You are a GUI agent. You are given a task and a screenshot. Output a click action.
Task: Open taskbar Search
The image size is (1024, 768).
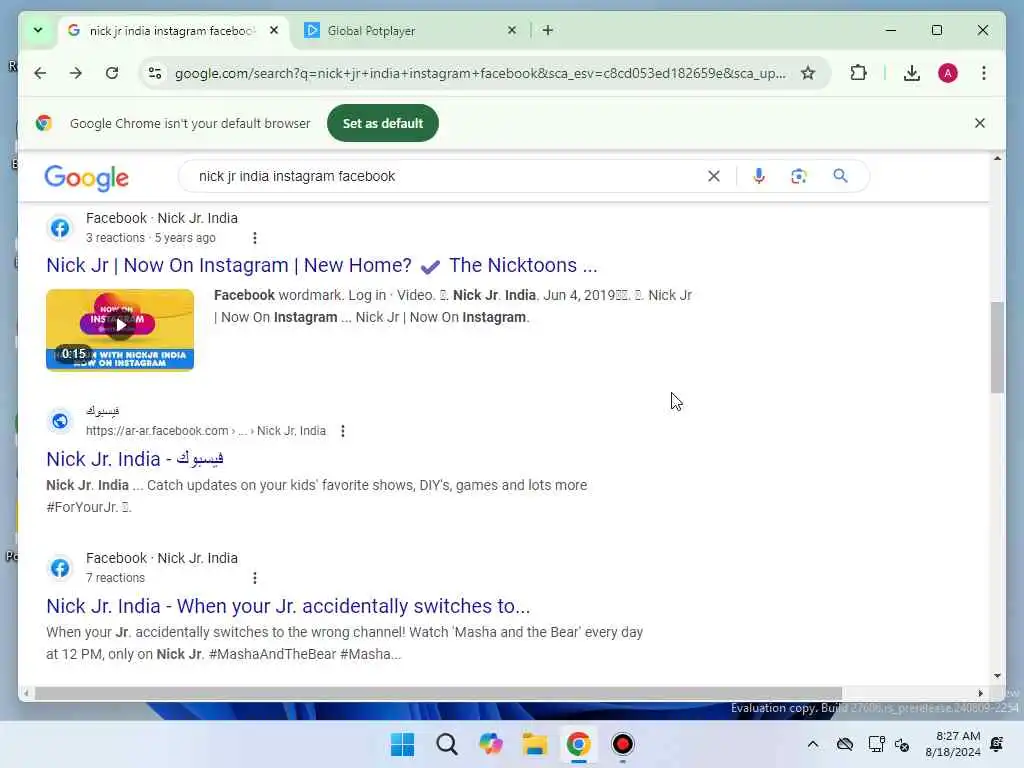447,744
